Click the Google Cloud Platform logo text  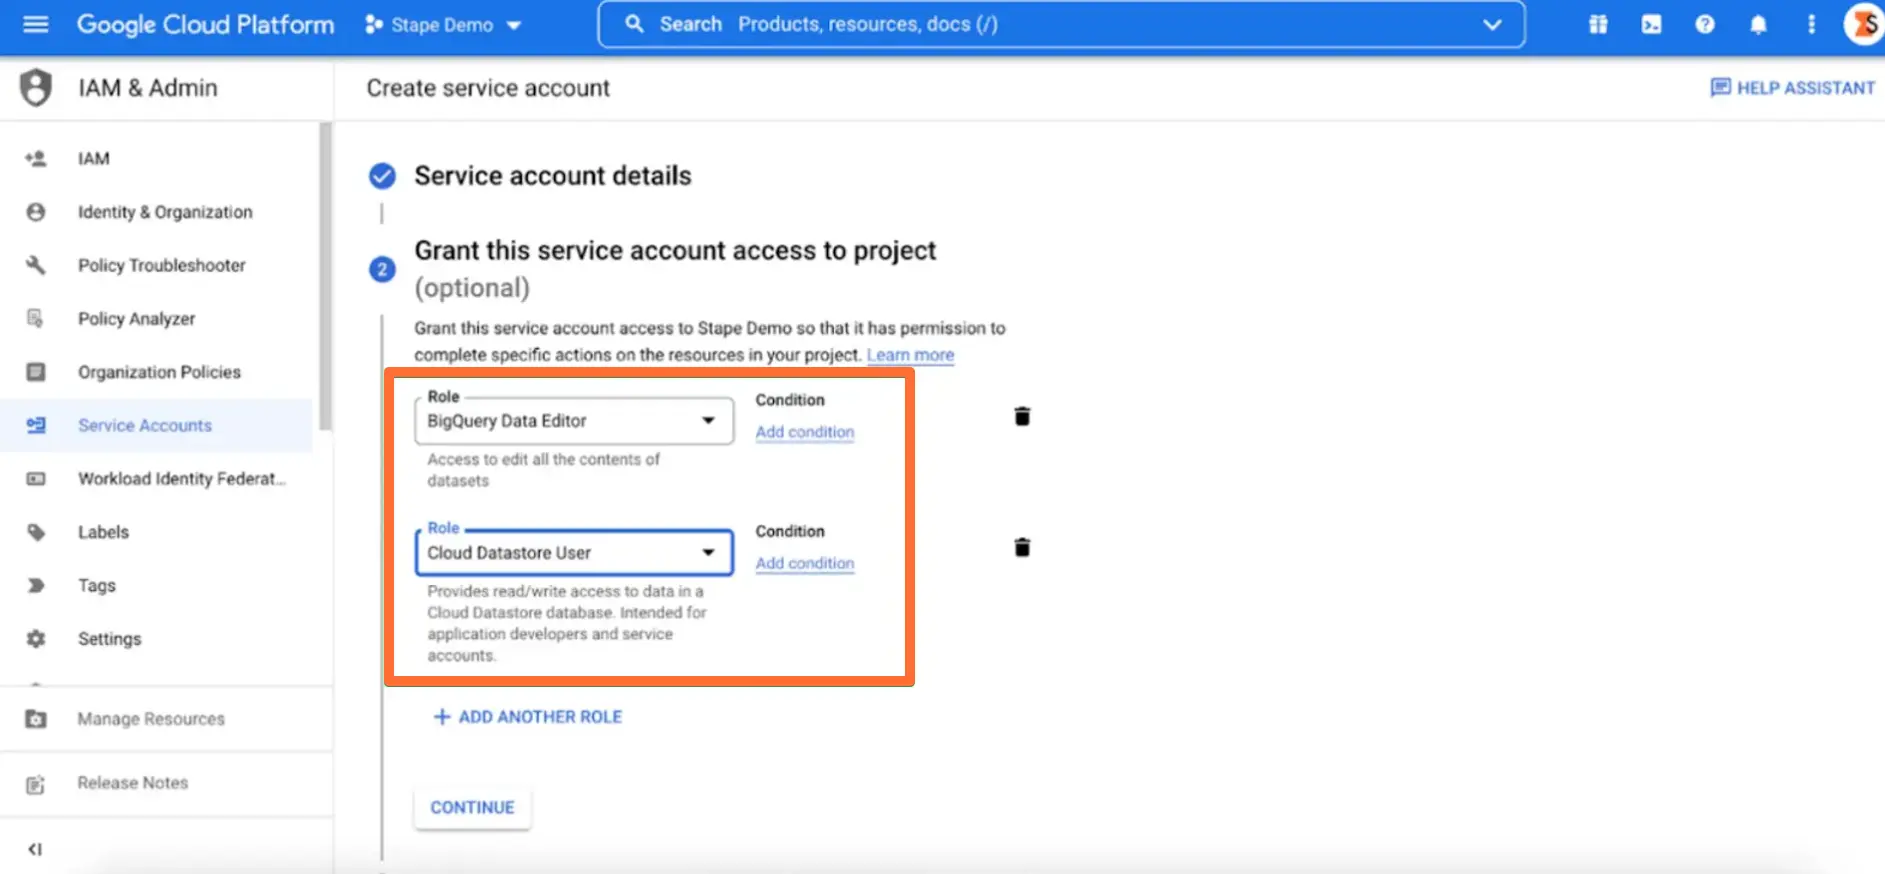point(205,24)
